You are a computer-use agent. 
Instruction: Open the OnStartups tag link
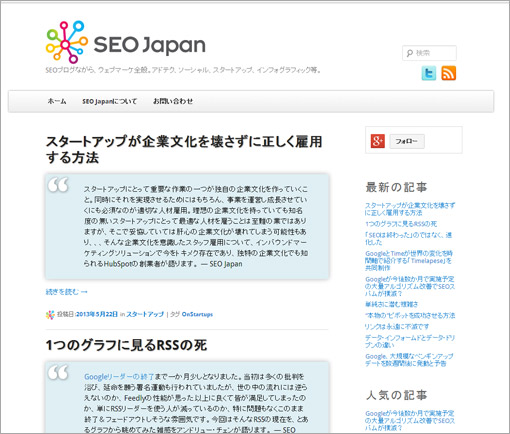click(197, 314)
